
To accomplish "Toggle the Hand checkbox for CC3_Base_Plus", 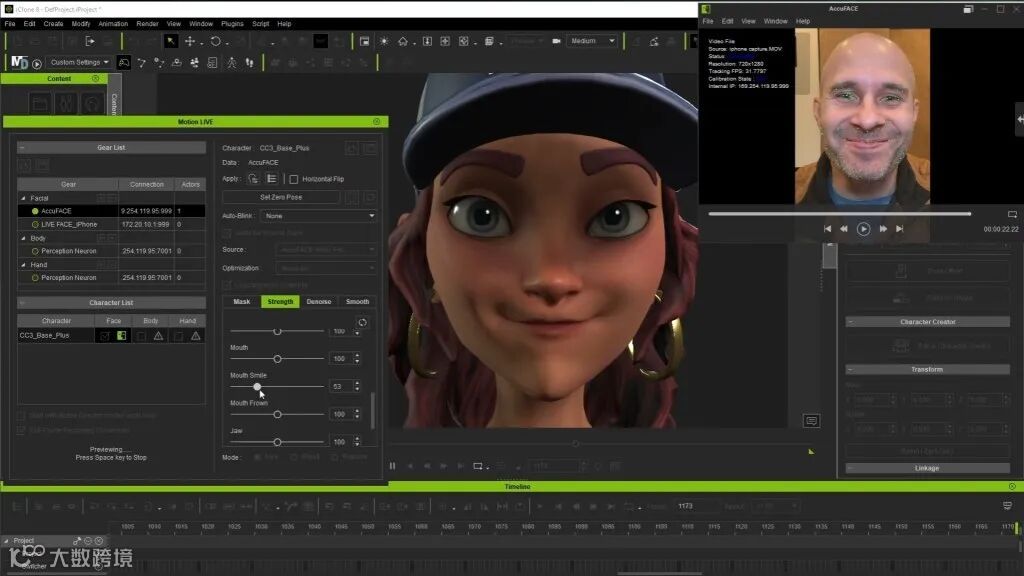I will pyautogui.click(x=178, y=336).
